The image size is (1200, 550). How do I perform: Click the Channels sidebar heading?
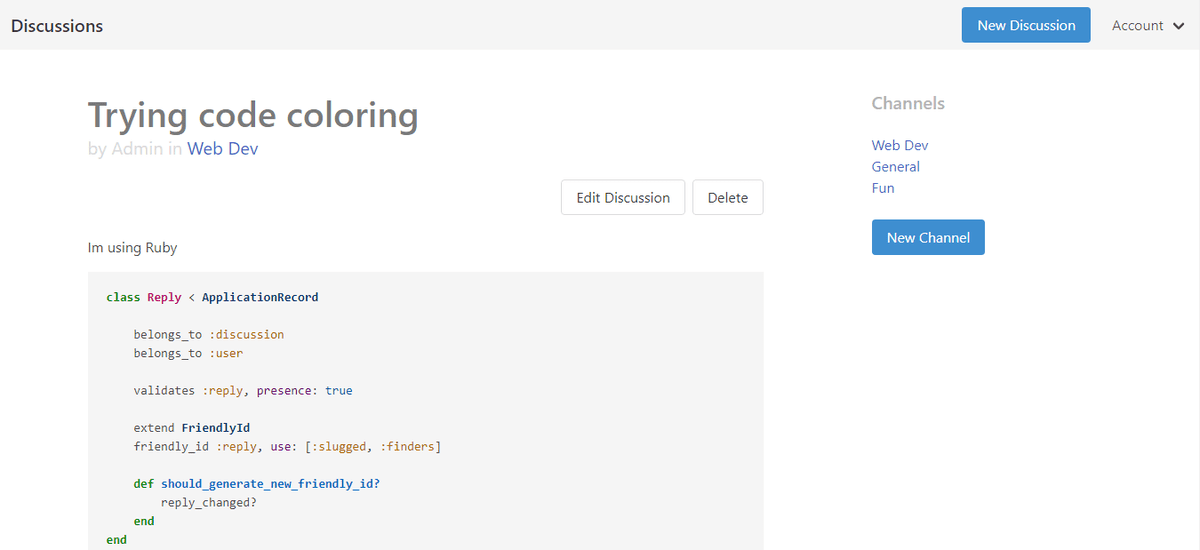pyautogui.click(x=908, y=103)
